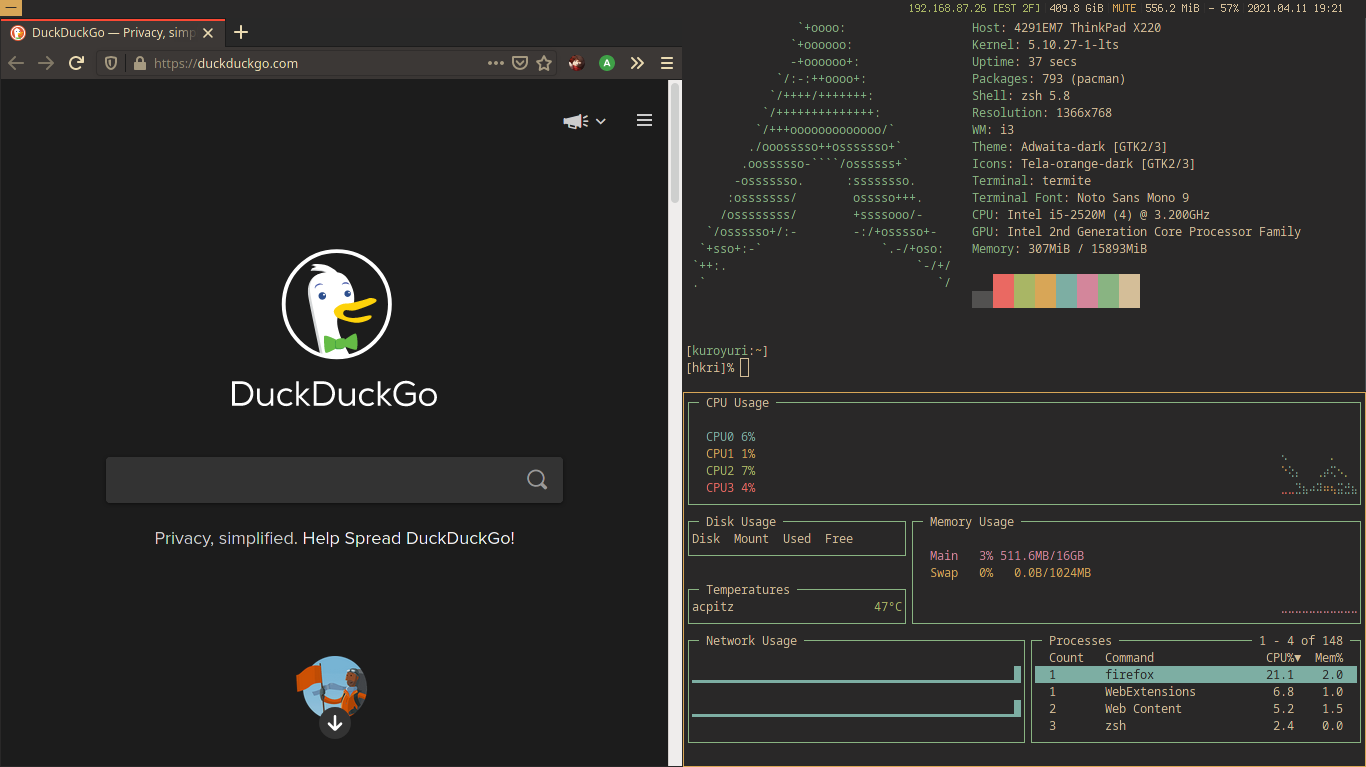
Task: Click the CPU3 4% usage line
Action: [x=730, y=488]
